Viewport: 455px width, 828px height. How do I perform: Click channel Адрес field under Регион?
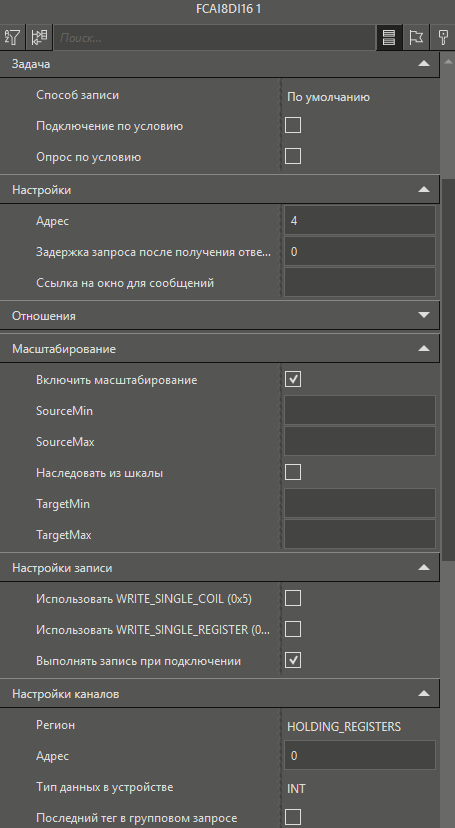(x=360, y=756)
